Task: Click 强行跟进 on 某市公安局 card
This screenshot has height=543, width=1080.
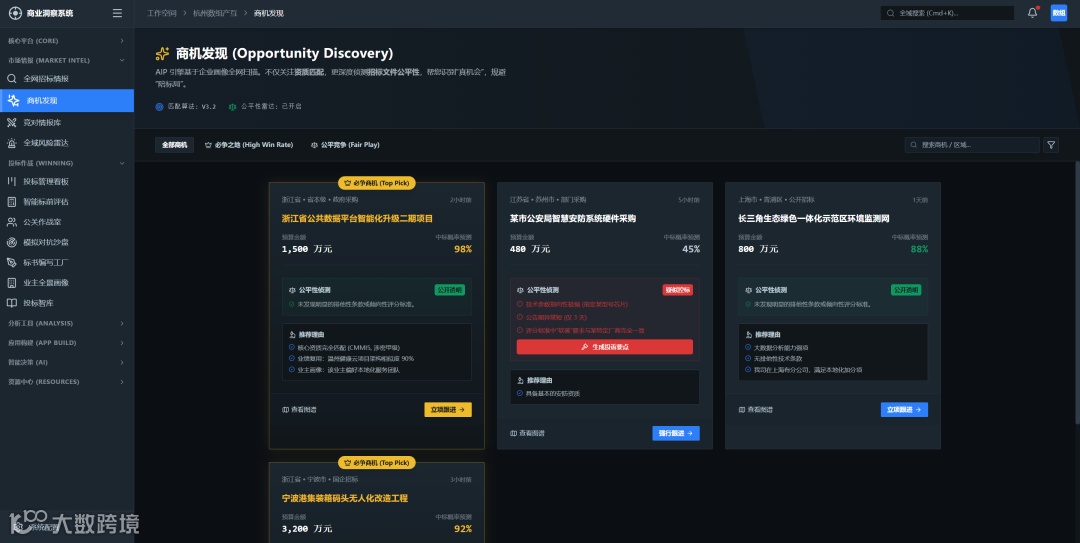Action: click(x=676, y=433)
